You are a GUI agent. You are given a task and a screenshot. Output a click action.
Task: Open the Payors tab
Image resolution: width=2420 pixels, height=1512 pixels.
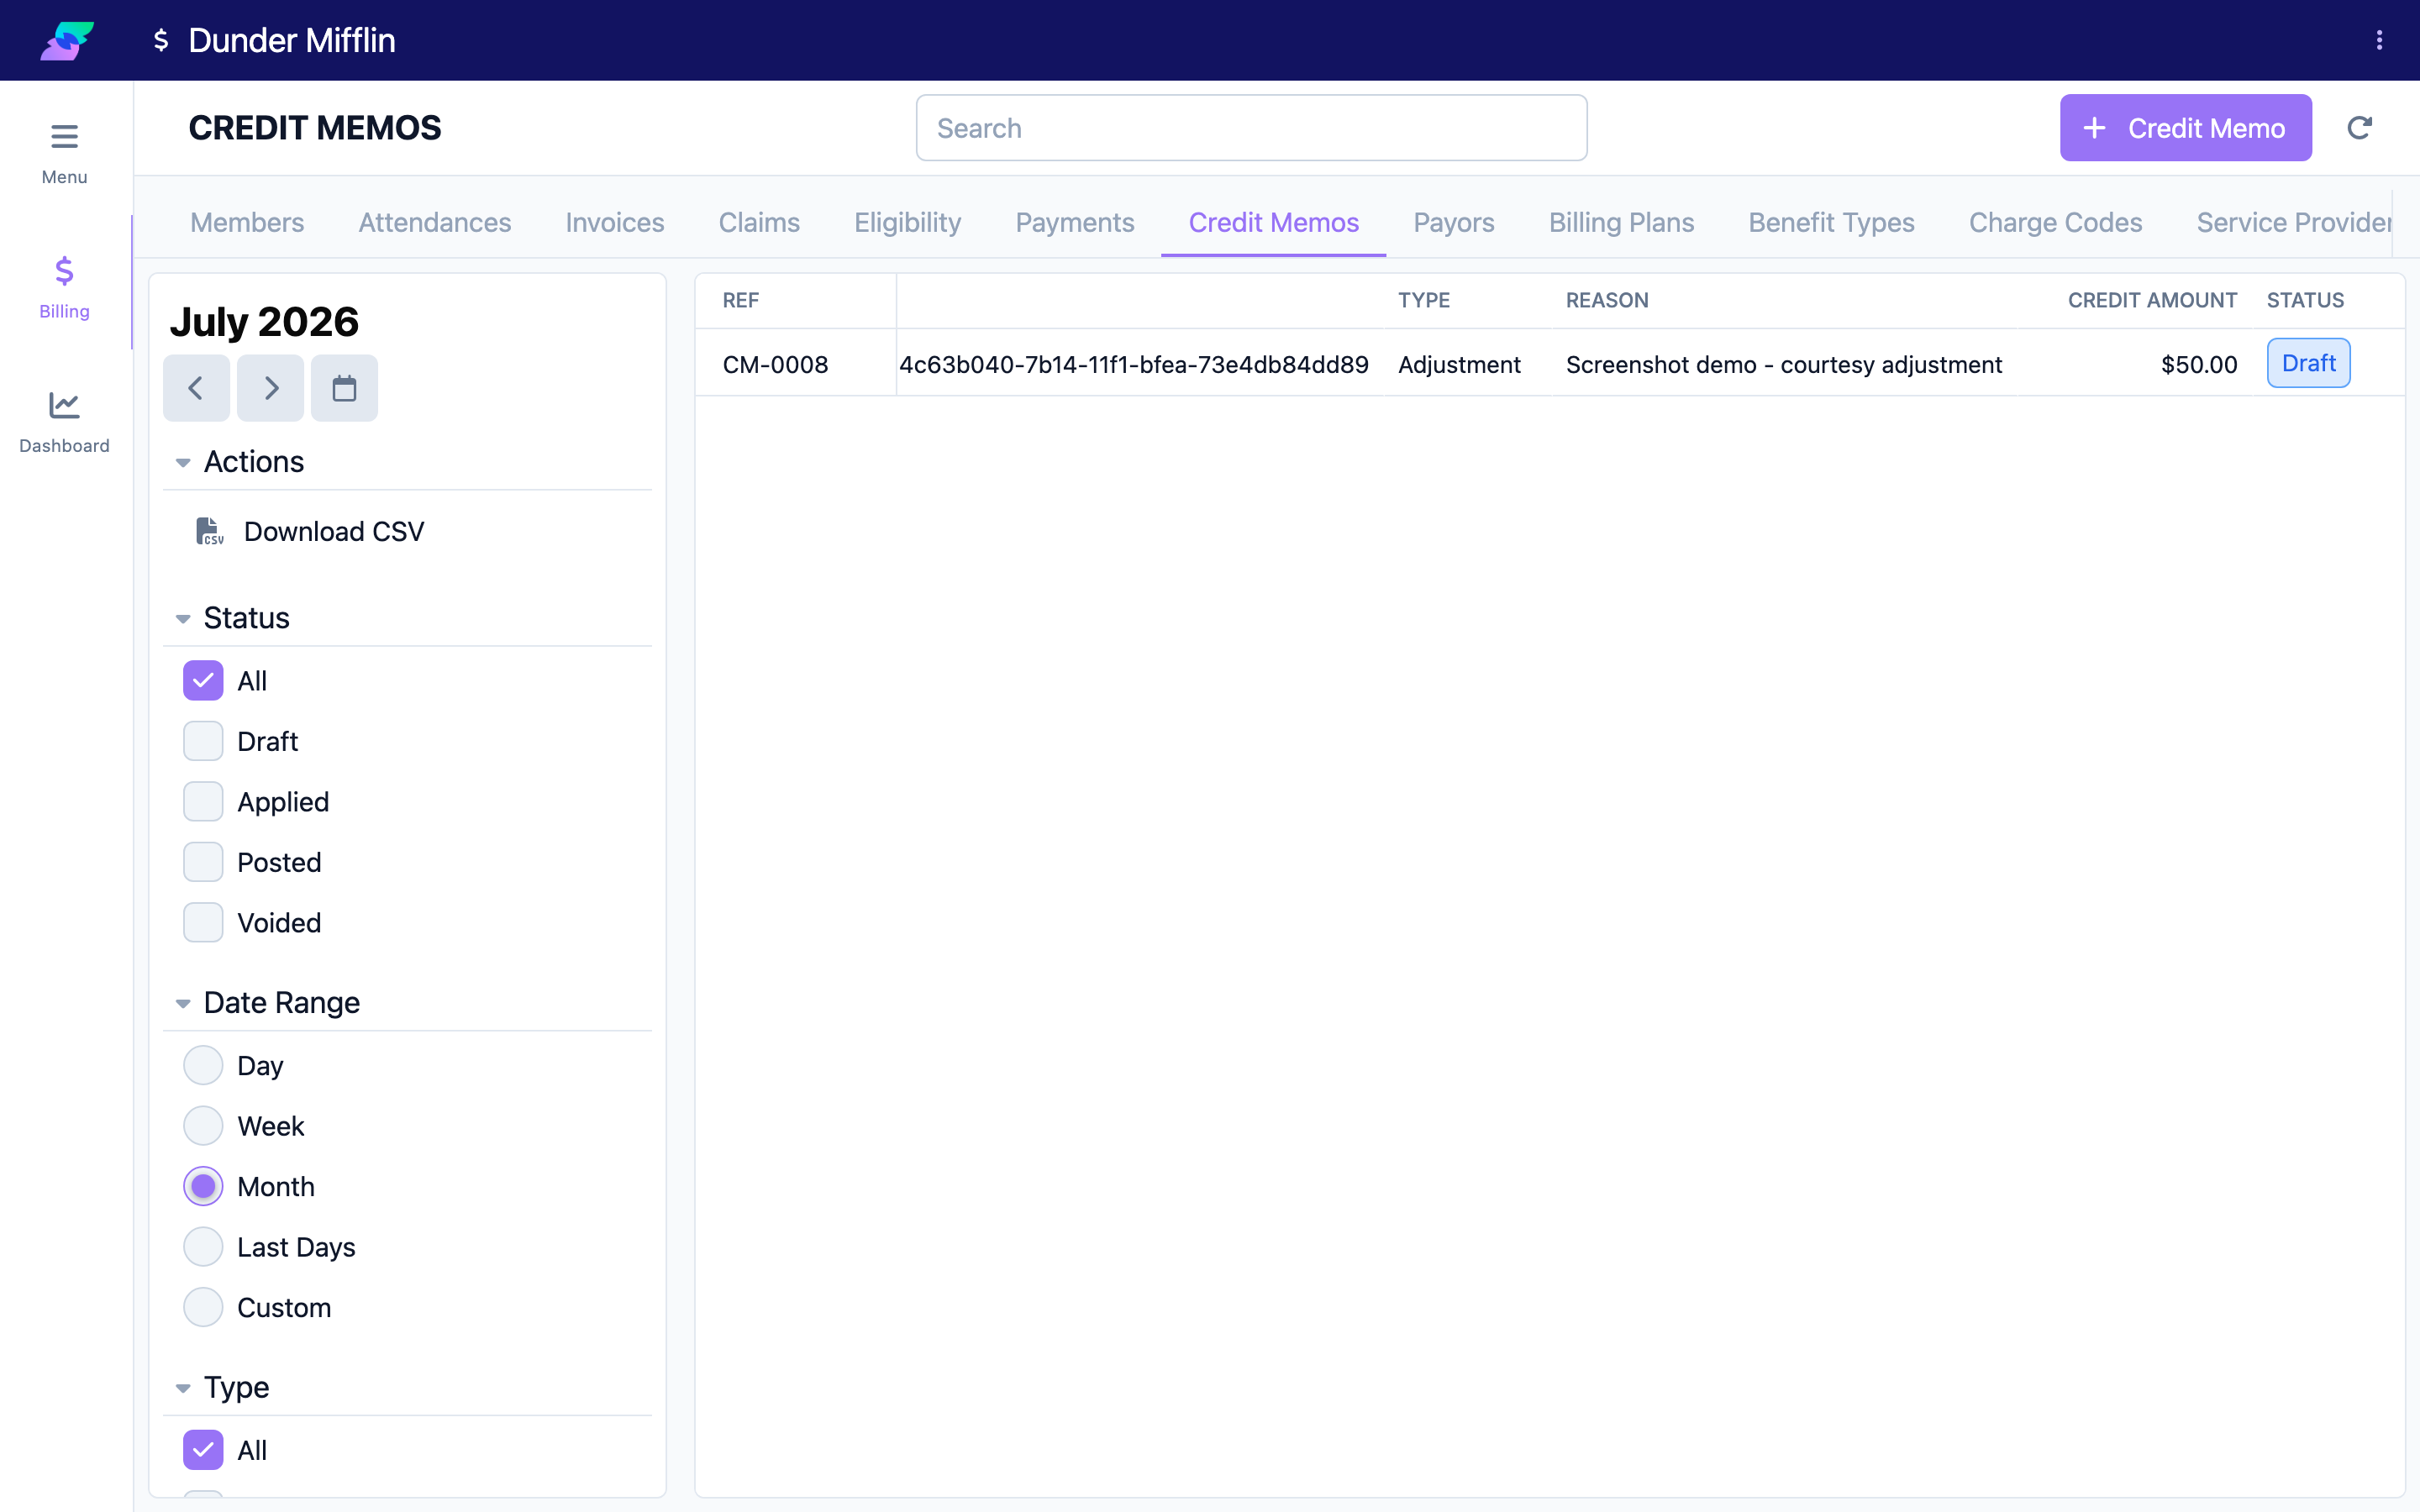[x=1453, y=222]
